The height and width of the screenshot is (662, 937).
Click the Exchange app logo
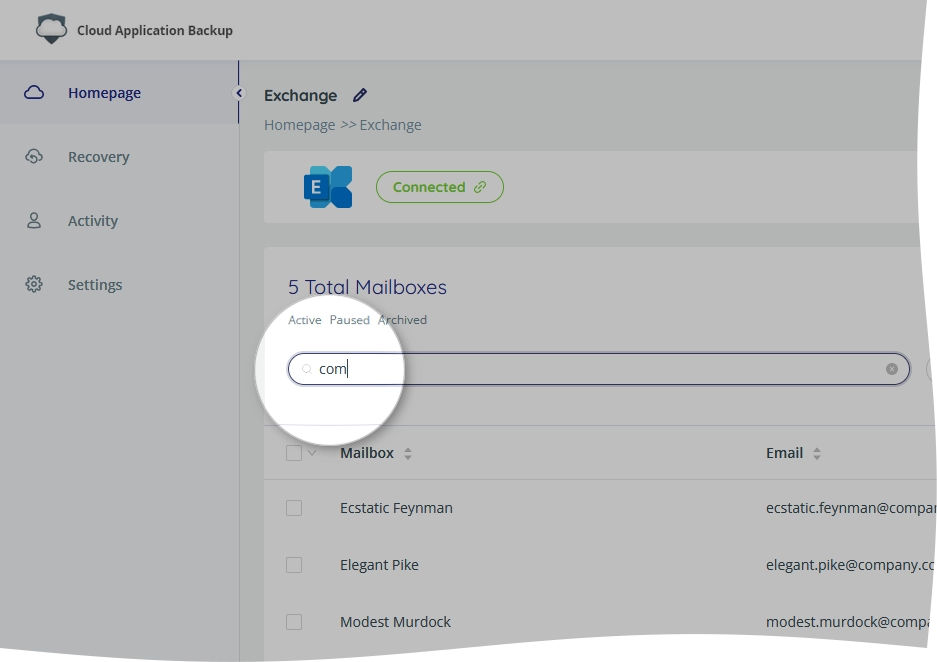328,187
